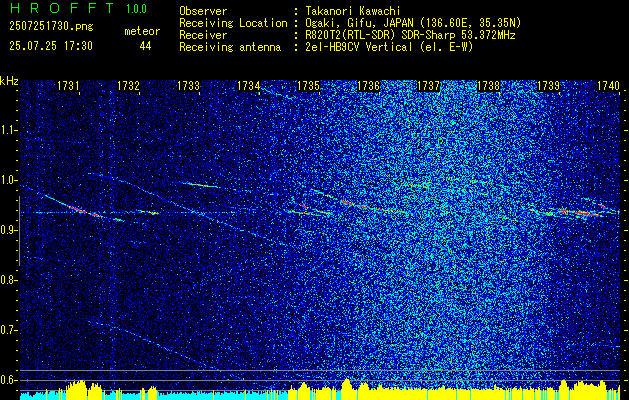Select the filename 2507251730.png
This screenshot has width=629, height=400.
click(51, 27)
